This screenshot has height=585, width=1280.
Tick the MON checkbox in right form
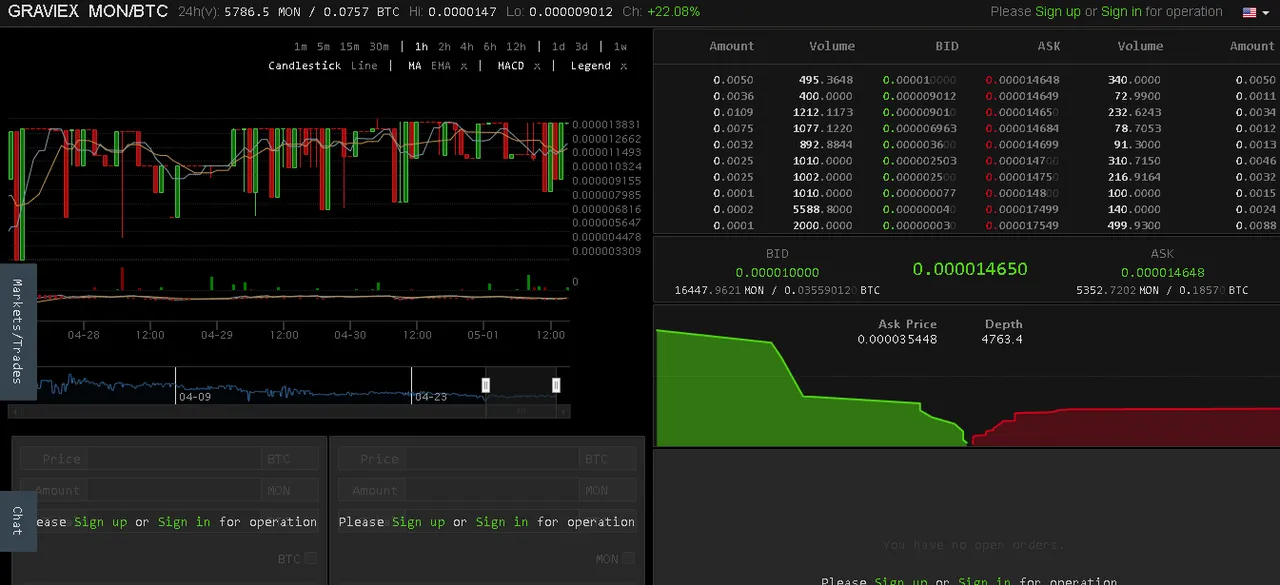click(x=628, y=558)
